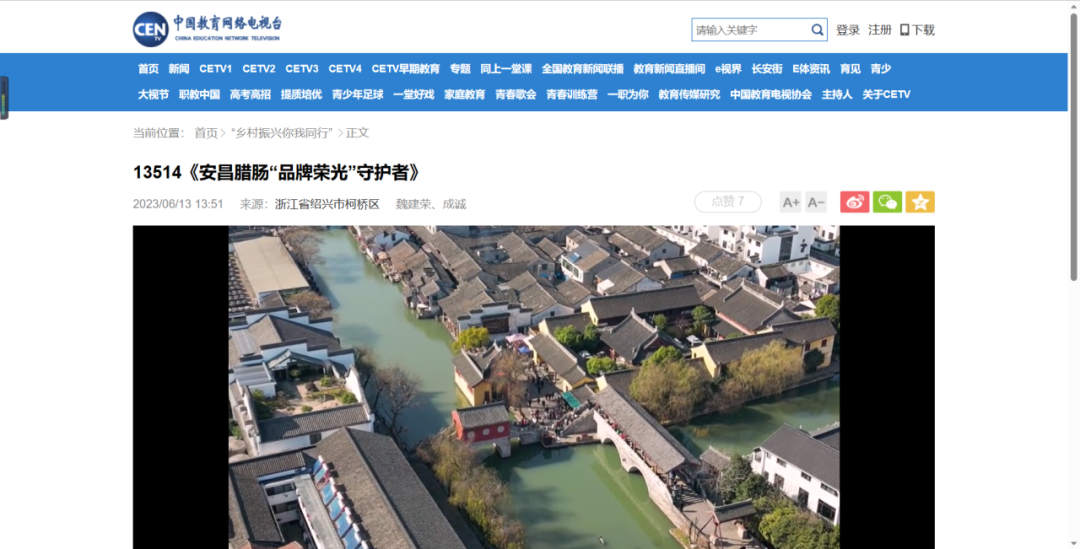
Task: Click the yellow star favorite icon
Action: pyautogui.click(x=920, y=202)
